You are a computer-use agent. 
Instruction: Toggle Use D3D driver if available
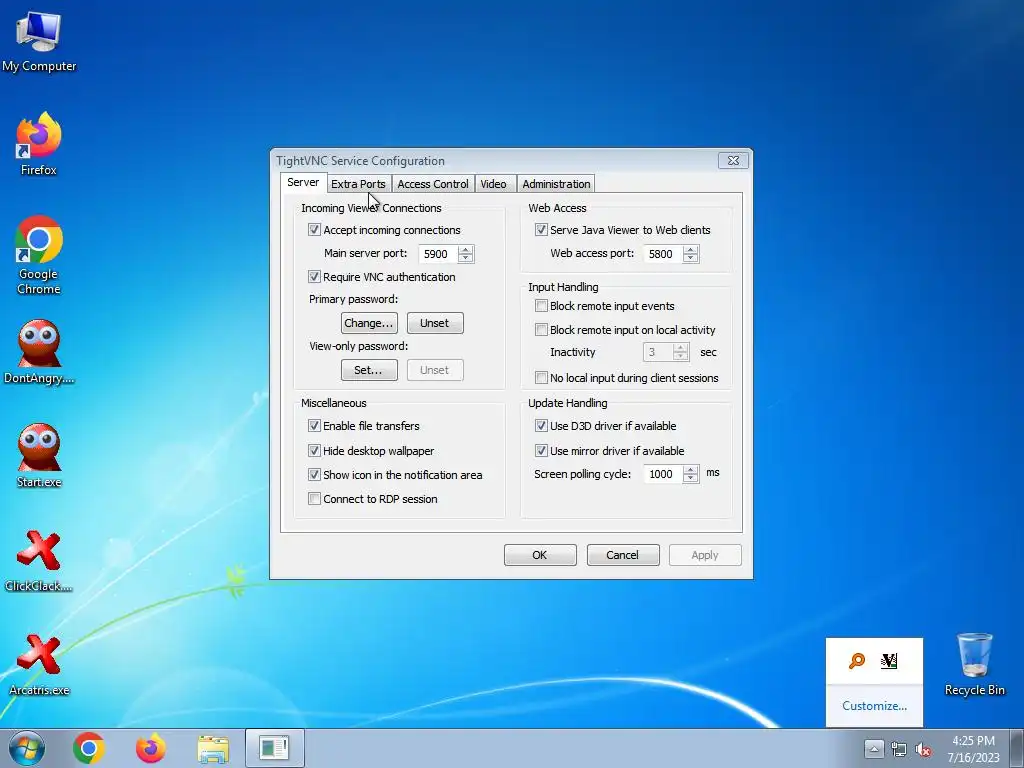[x=541, y=426]
